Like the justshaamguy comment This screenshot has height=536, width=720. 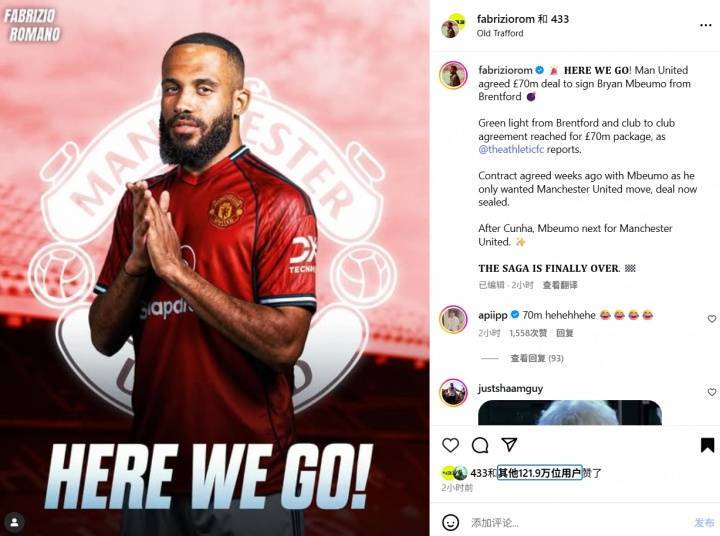click(711, 392)
